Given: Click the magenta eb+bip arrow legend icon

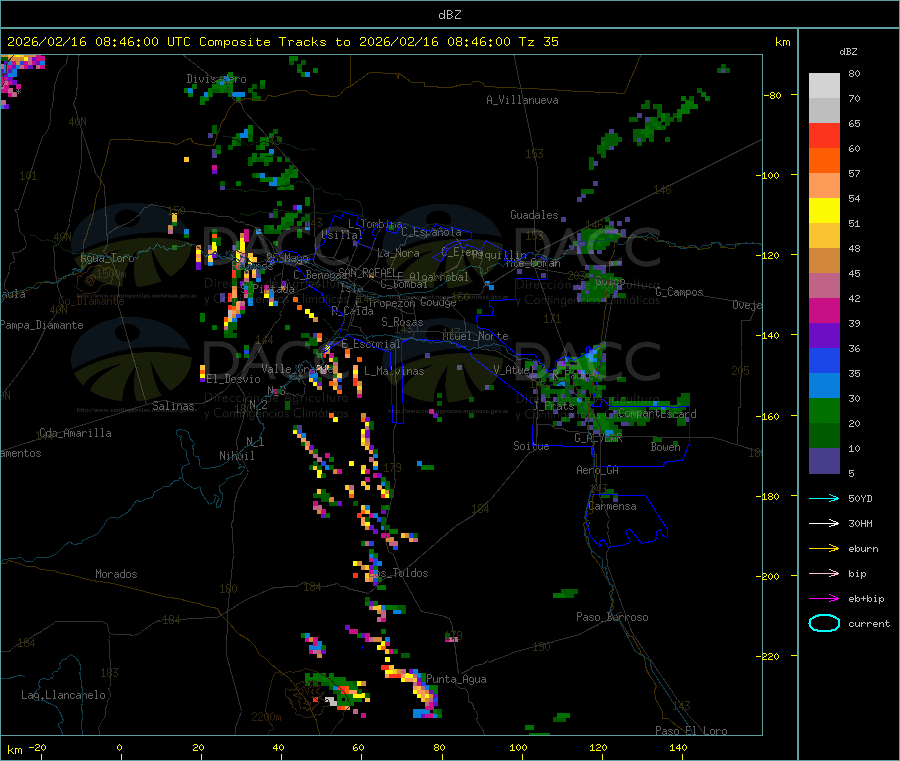Looking at the screenshot, I should (x=824, y=598).
